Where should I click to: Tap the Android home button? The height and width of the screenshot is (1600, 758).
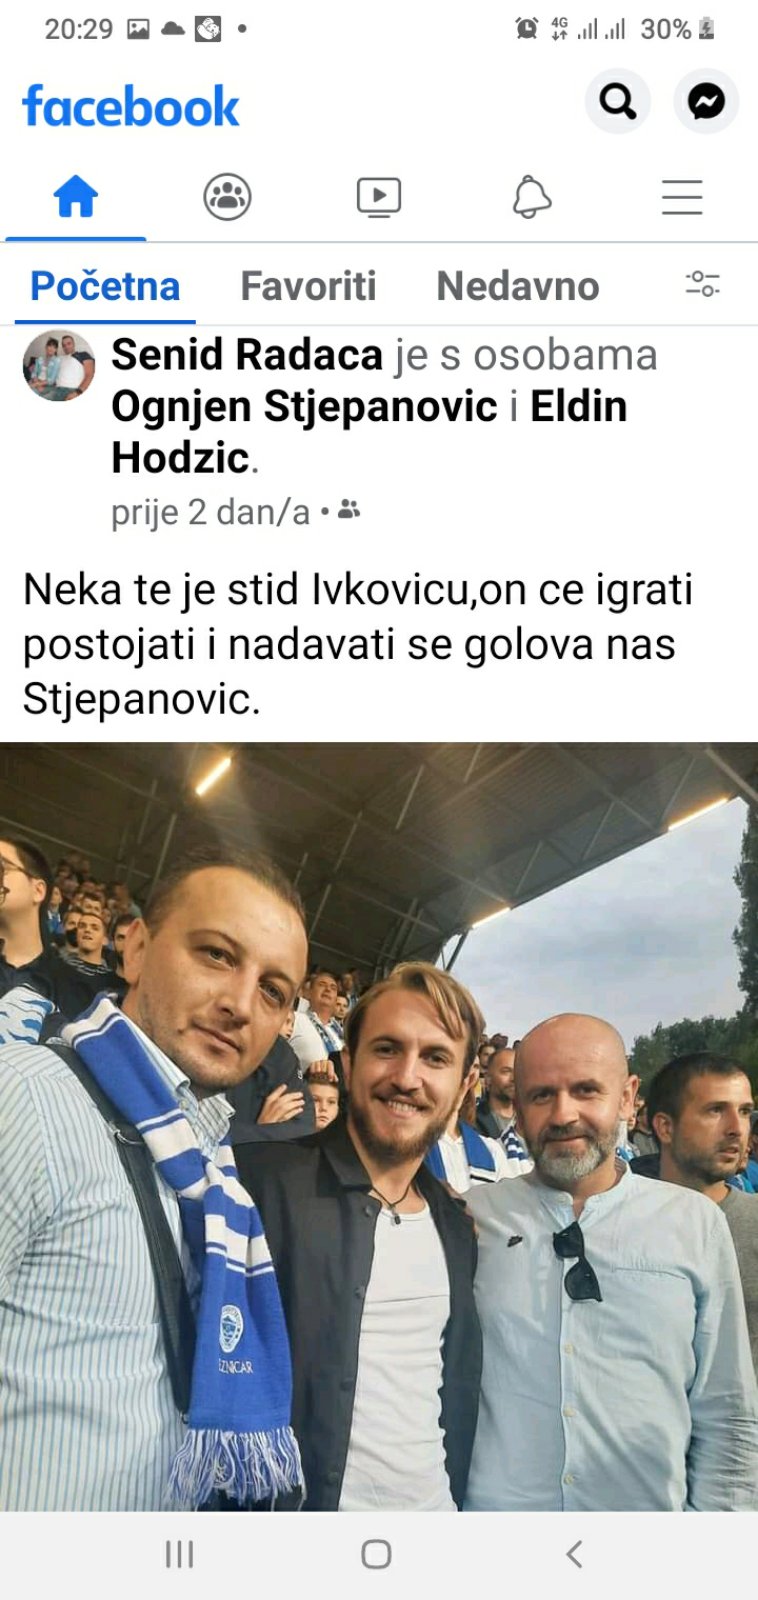click(x=376, y=1554)
